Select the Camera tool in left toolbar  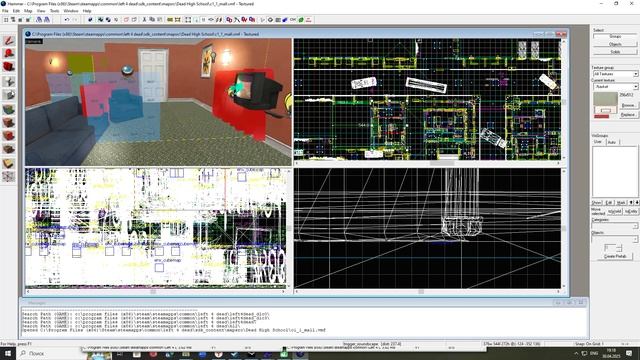point(9,67)
